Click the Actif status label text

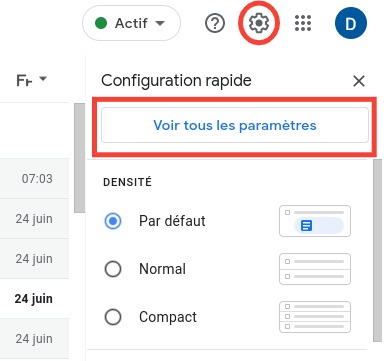(131, 23)
